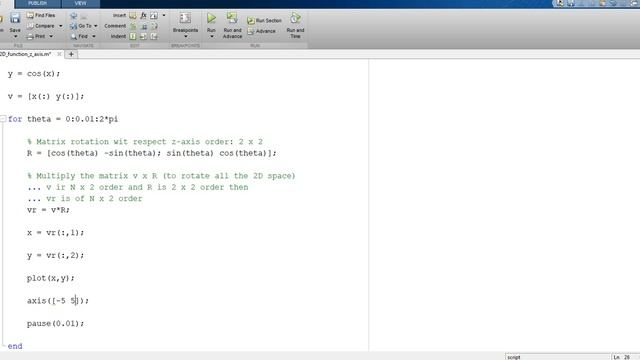
Task: Click the plus new-tab button
Action: point(71,54)
